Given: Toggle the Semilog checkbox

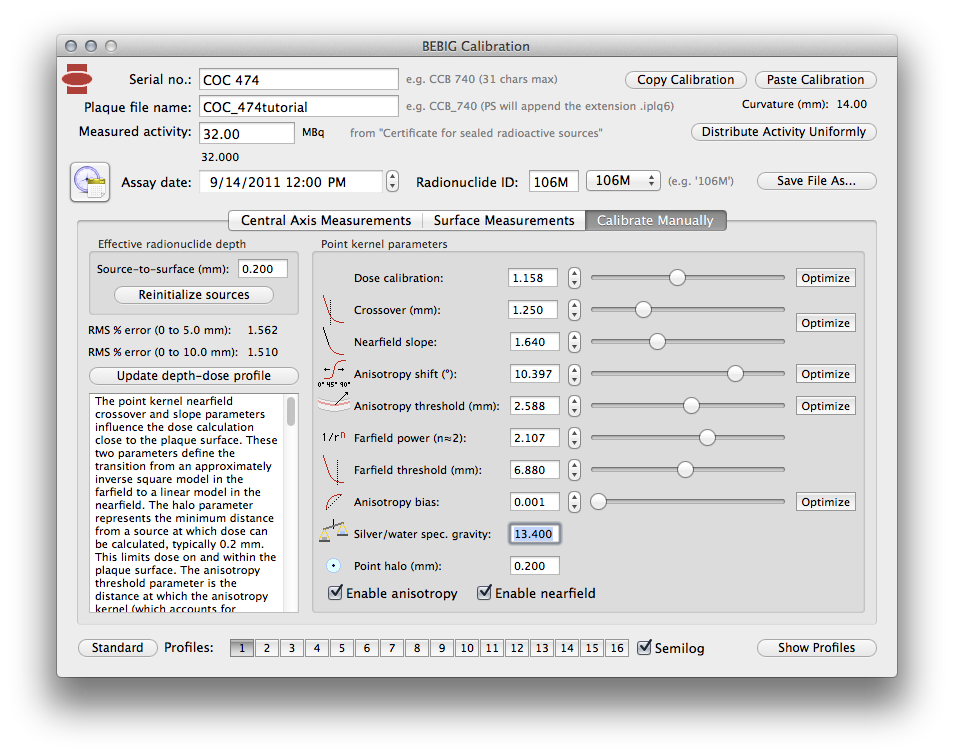Looking at the screenshot, I should 645,647.
